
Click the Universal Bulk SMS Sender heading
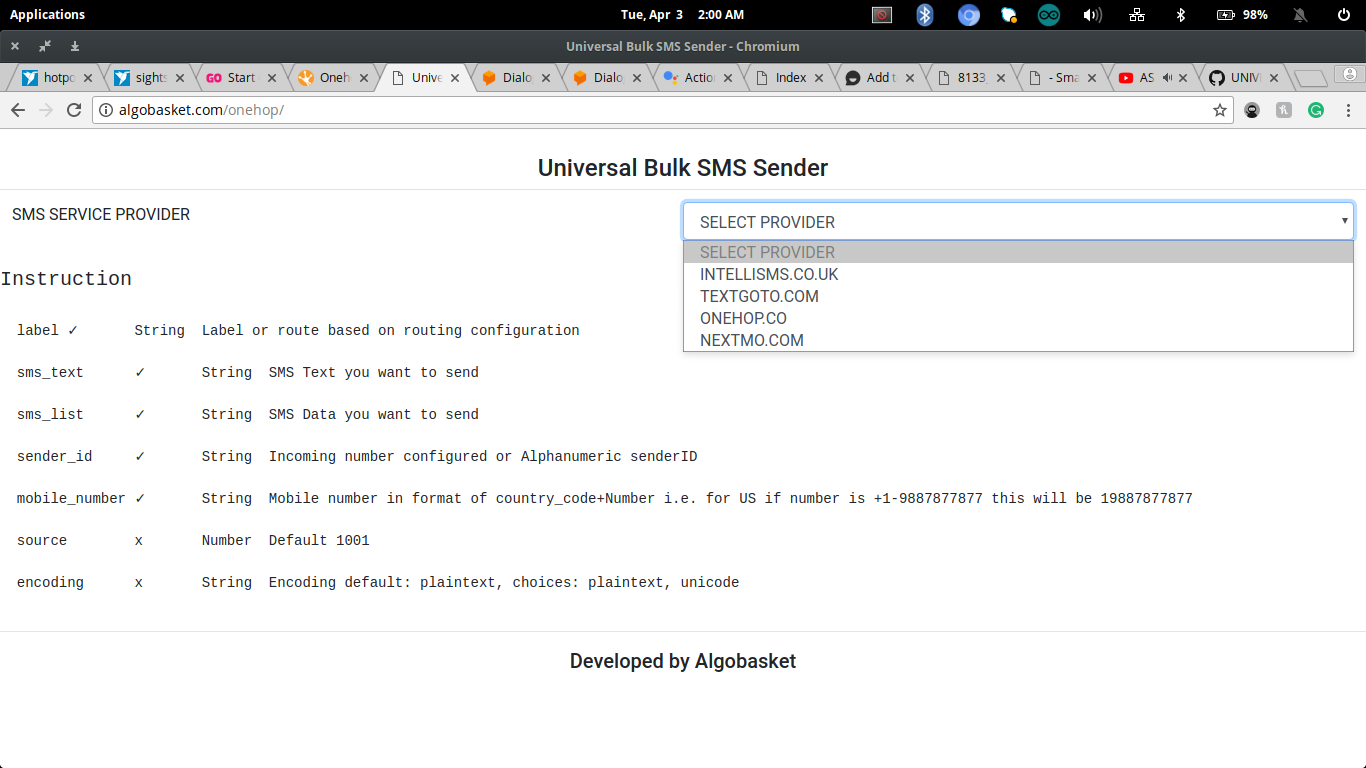pyautogui.click(x=683, y=168)
